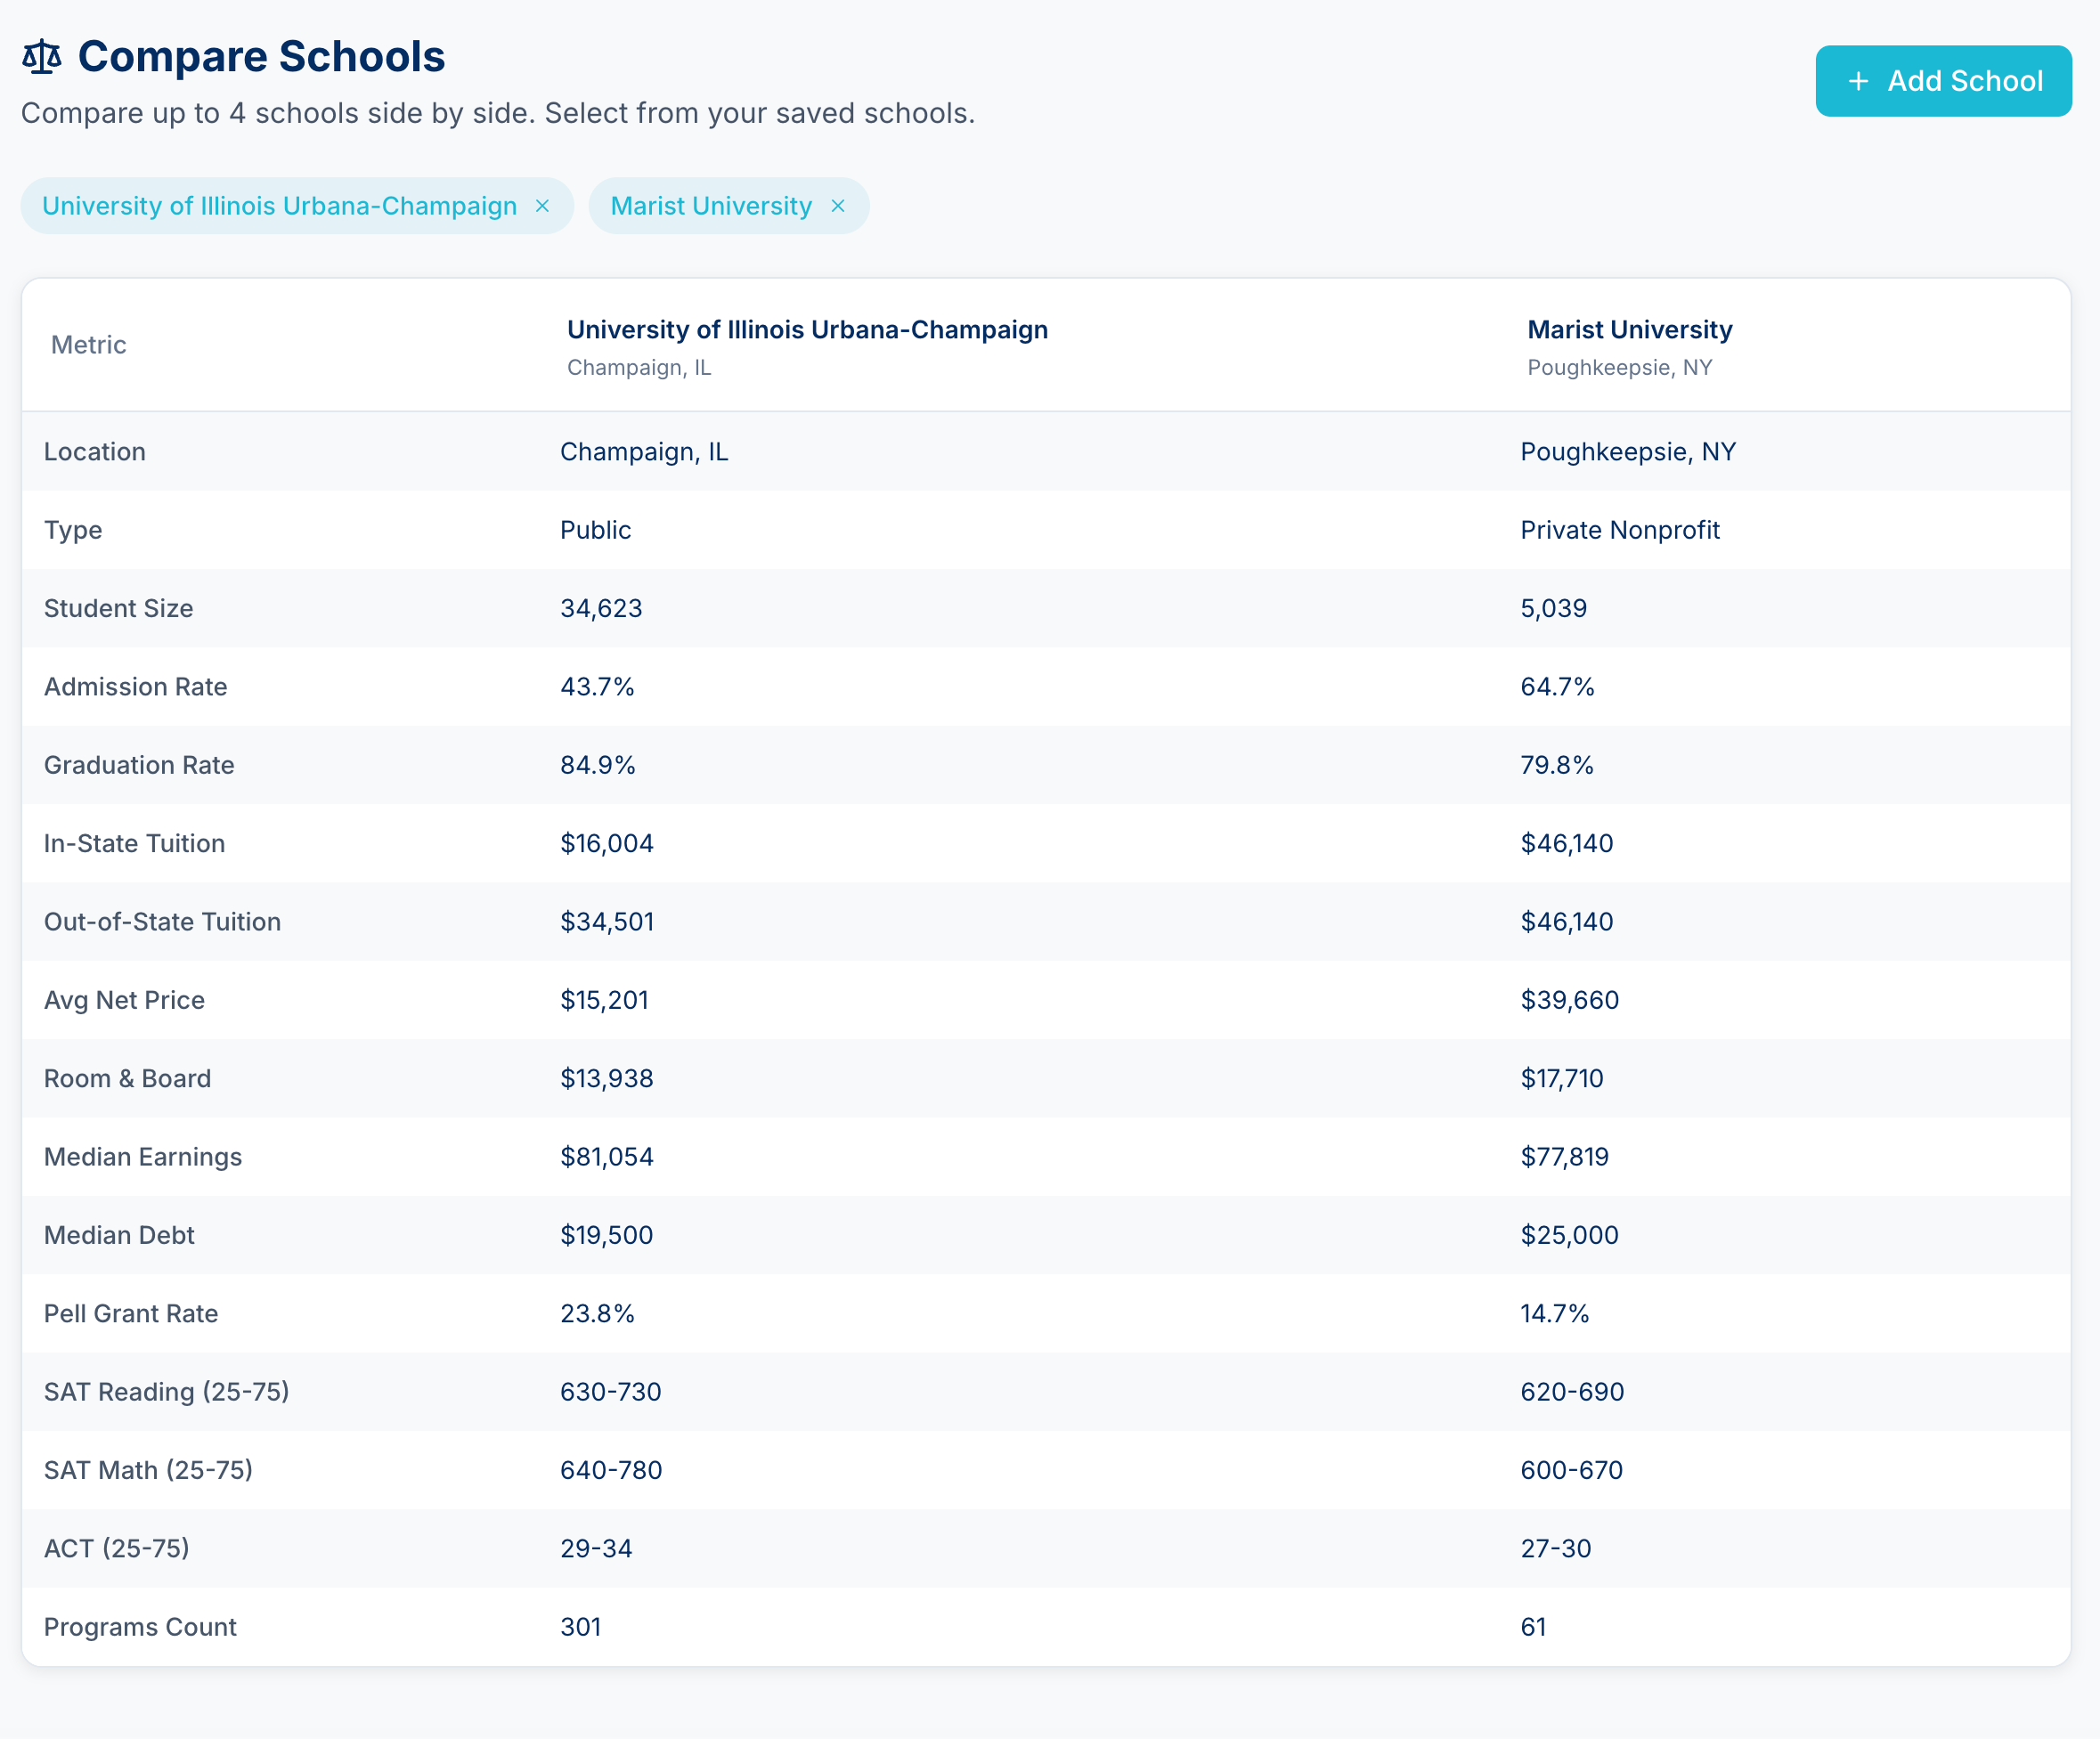The width and height of the screenshot is (2100, 1739).
Task: Select the Metric column header
Action: click(88, 344)
